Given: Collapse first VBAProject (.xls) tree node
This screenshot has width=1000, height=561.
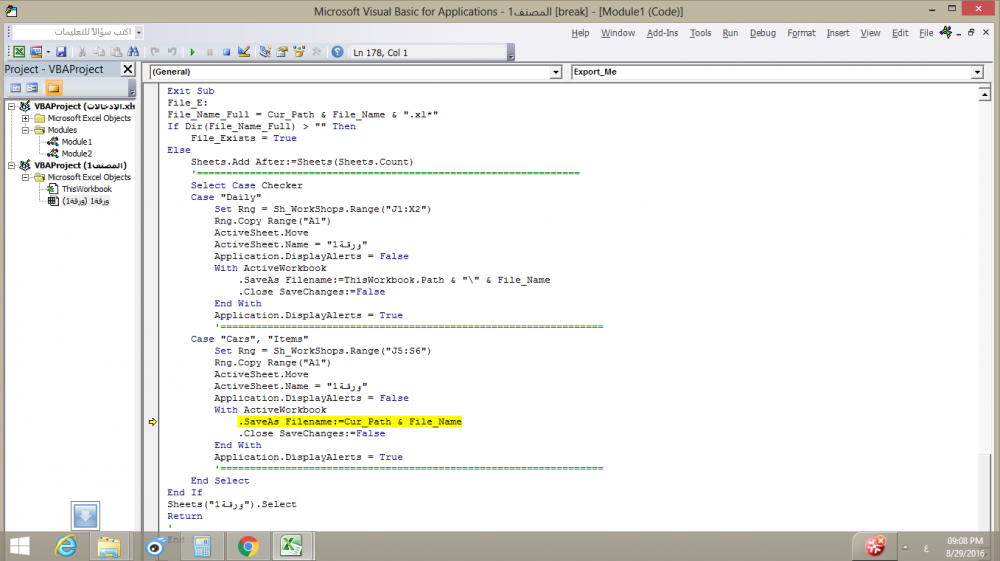Looking at the screenshot, I should tap(11, 106).
